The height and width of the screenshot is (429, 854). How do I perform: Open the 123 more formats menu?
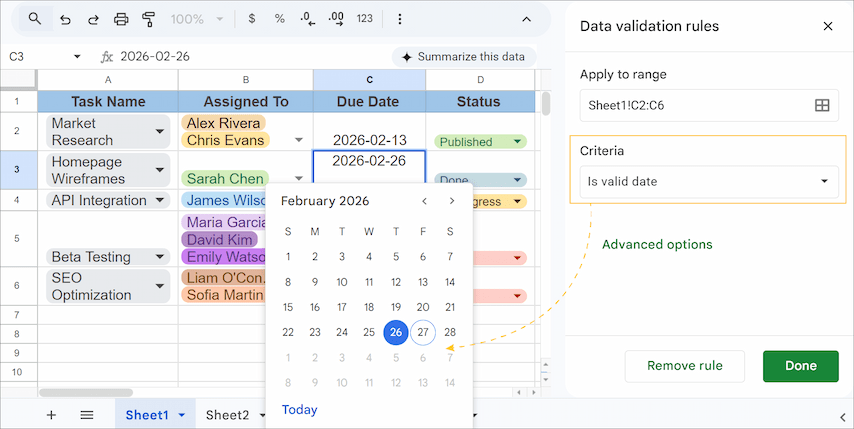coord(364,19)
